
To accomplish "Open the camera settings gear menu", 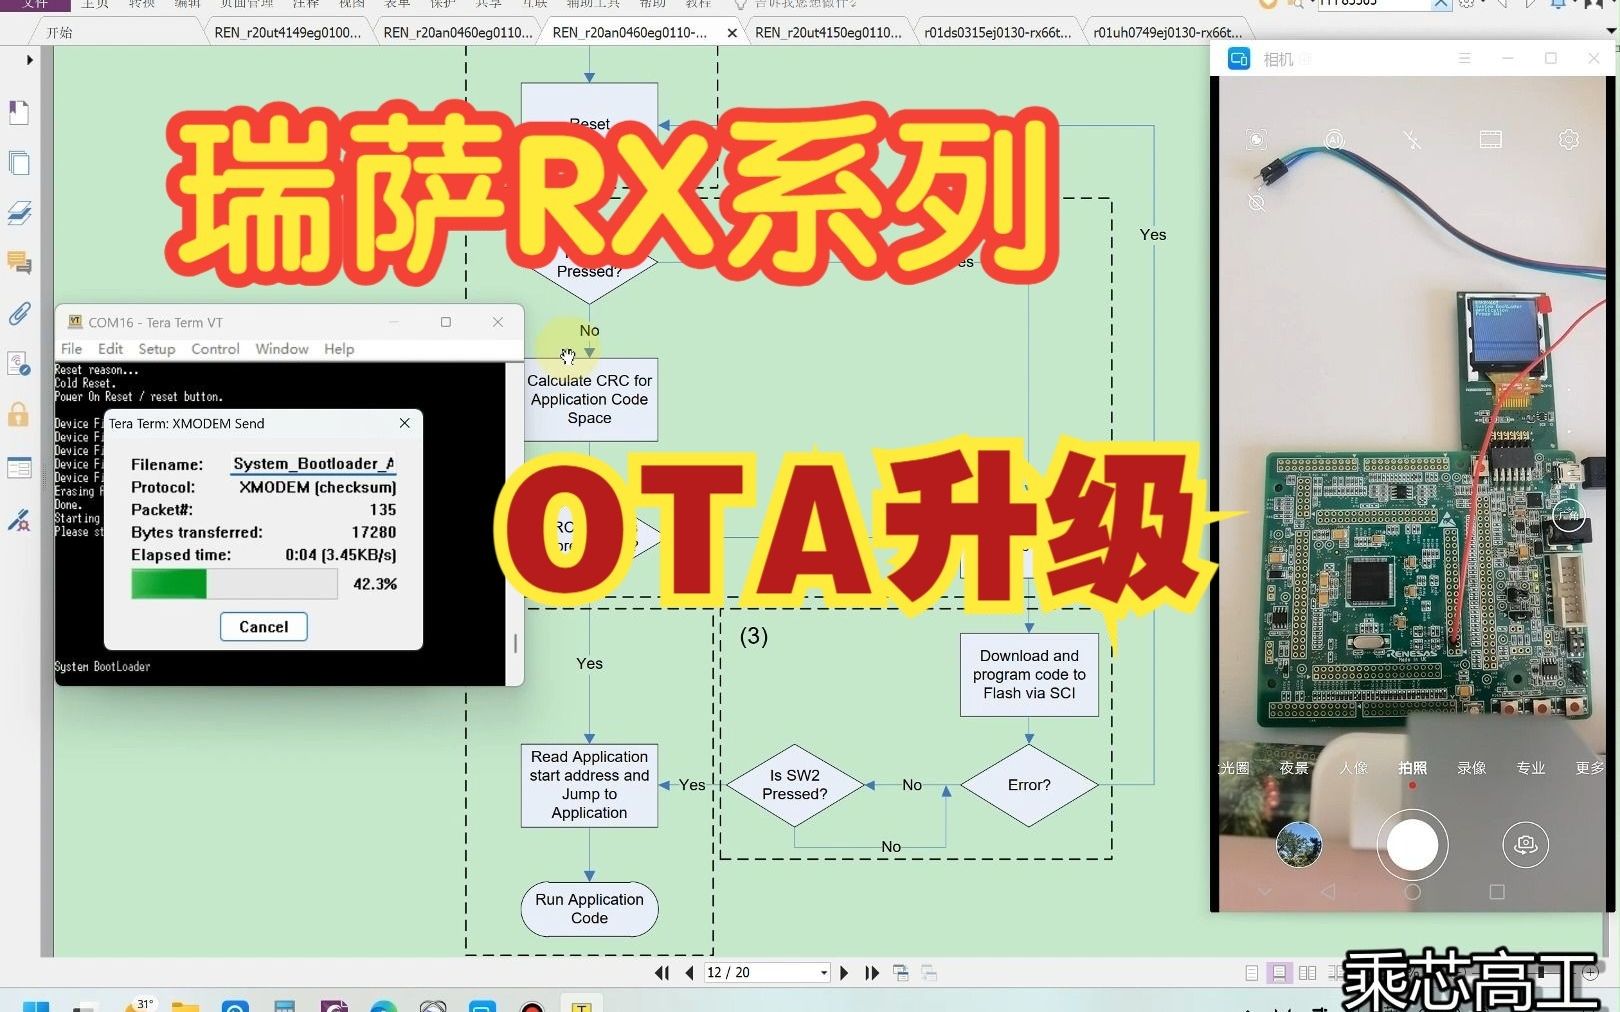I will (x=1567, y=140).
